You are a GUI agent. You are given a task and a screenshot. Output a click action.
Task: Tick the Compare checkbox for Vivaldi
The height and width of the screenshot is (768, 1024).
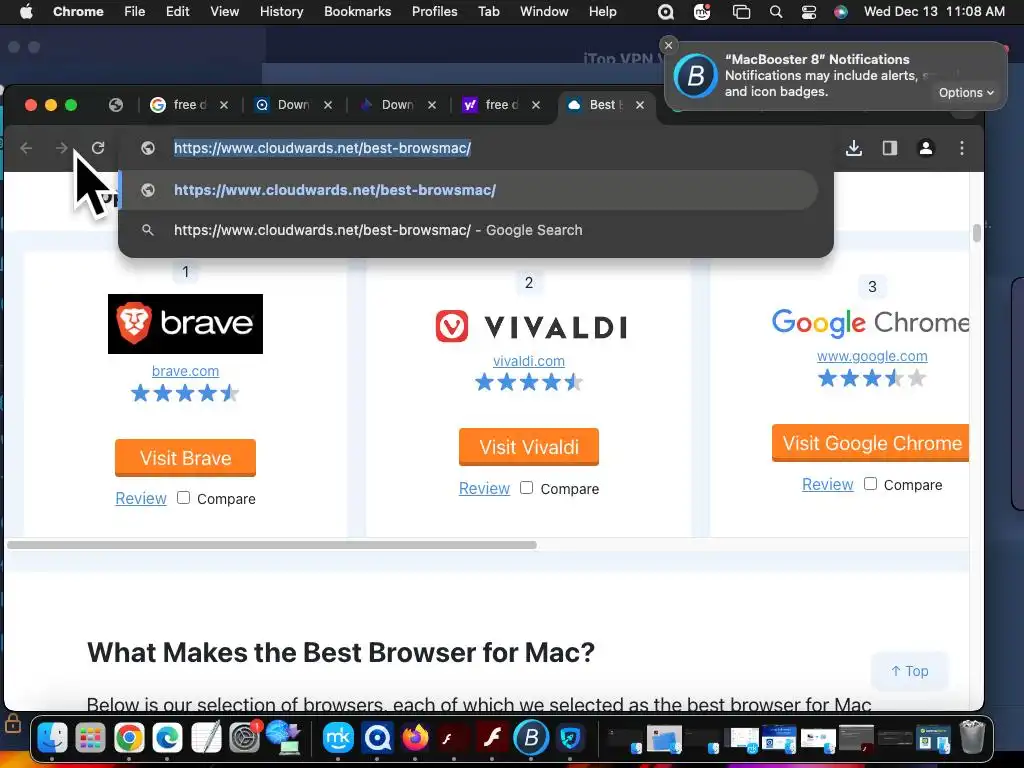coord(526,488)
